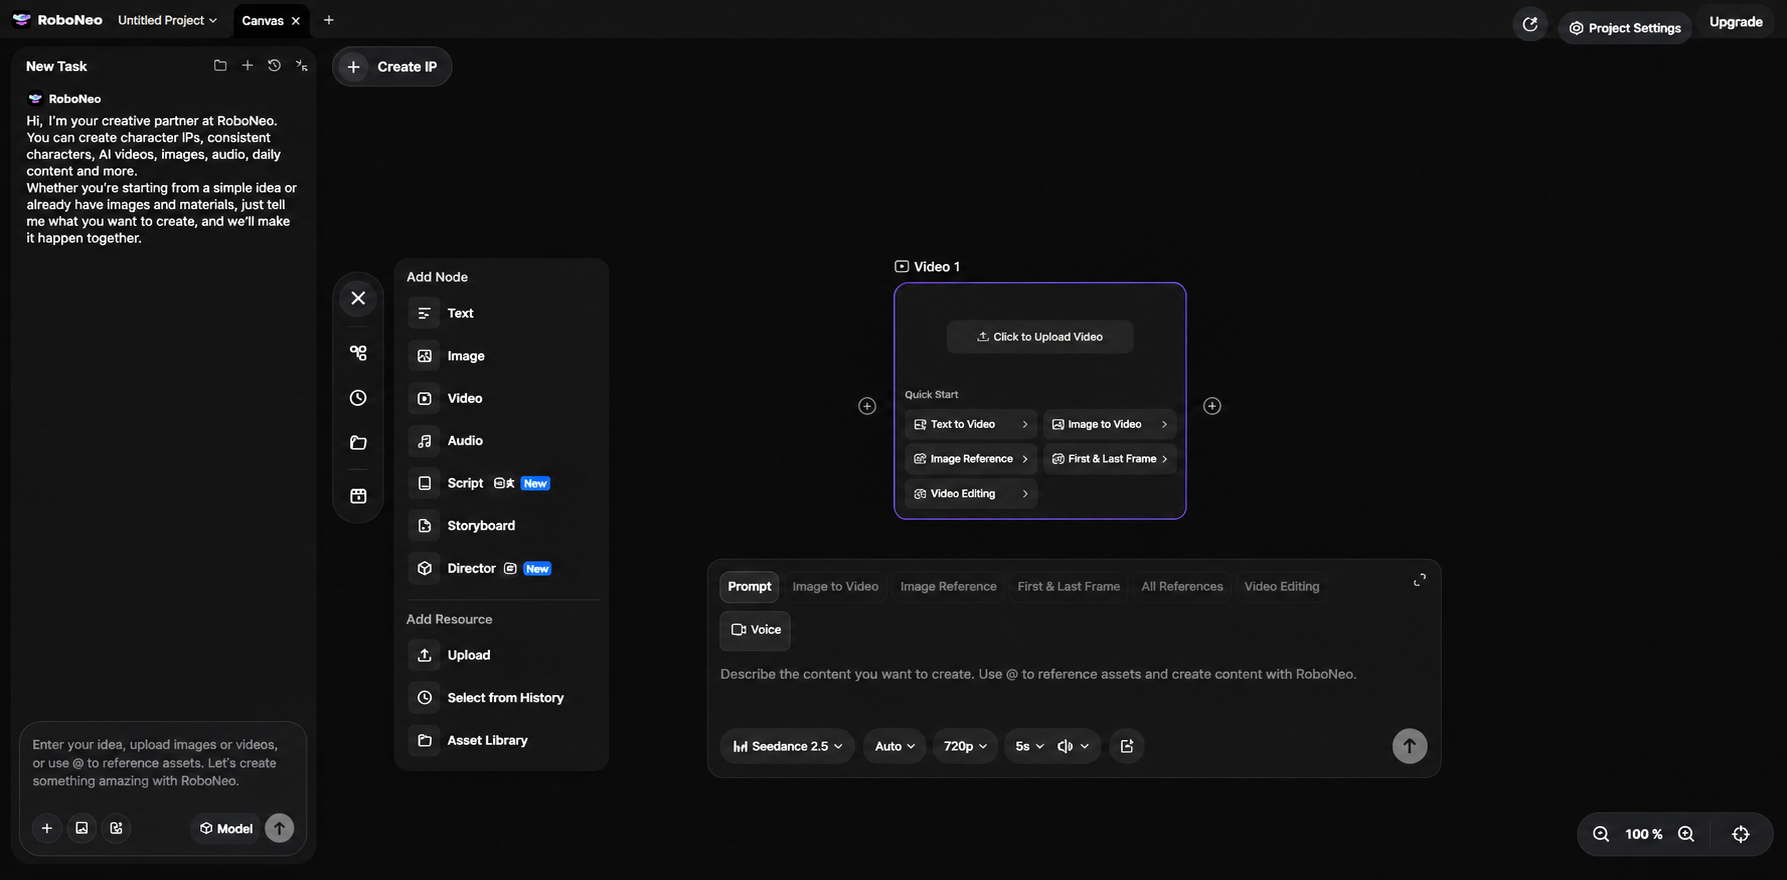Toggle the Voice option
1787x880 pixels.
click(755, 630)
